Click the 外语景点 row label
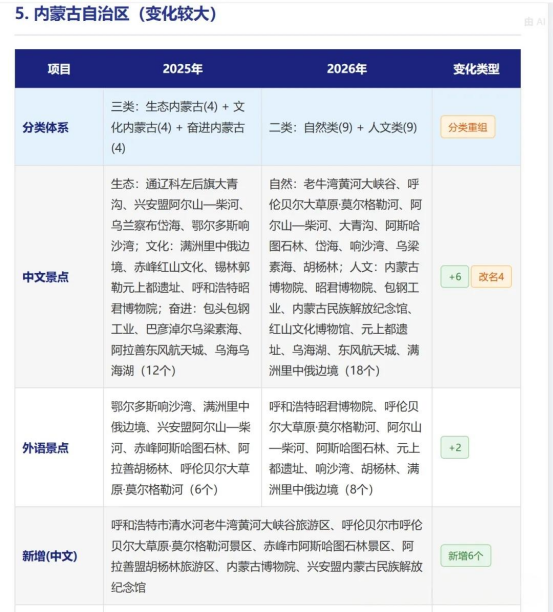553x612 pixels. 45,448
